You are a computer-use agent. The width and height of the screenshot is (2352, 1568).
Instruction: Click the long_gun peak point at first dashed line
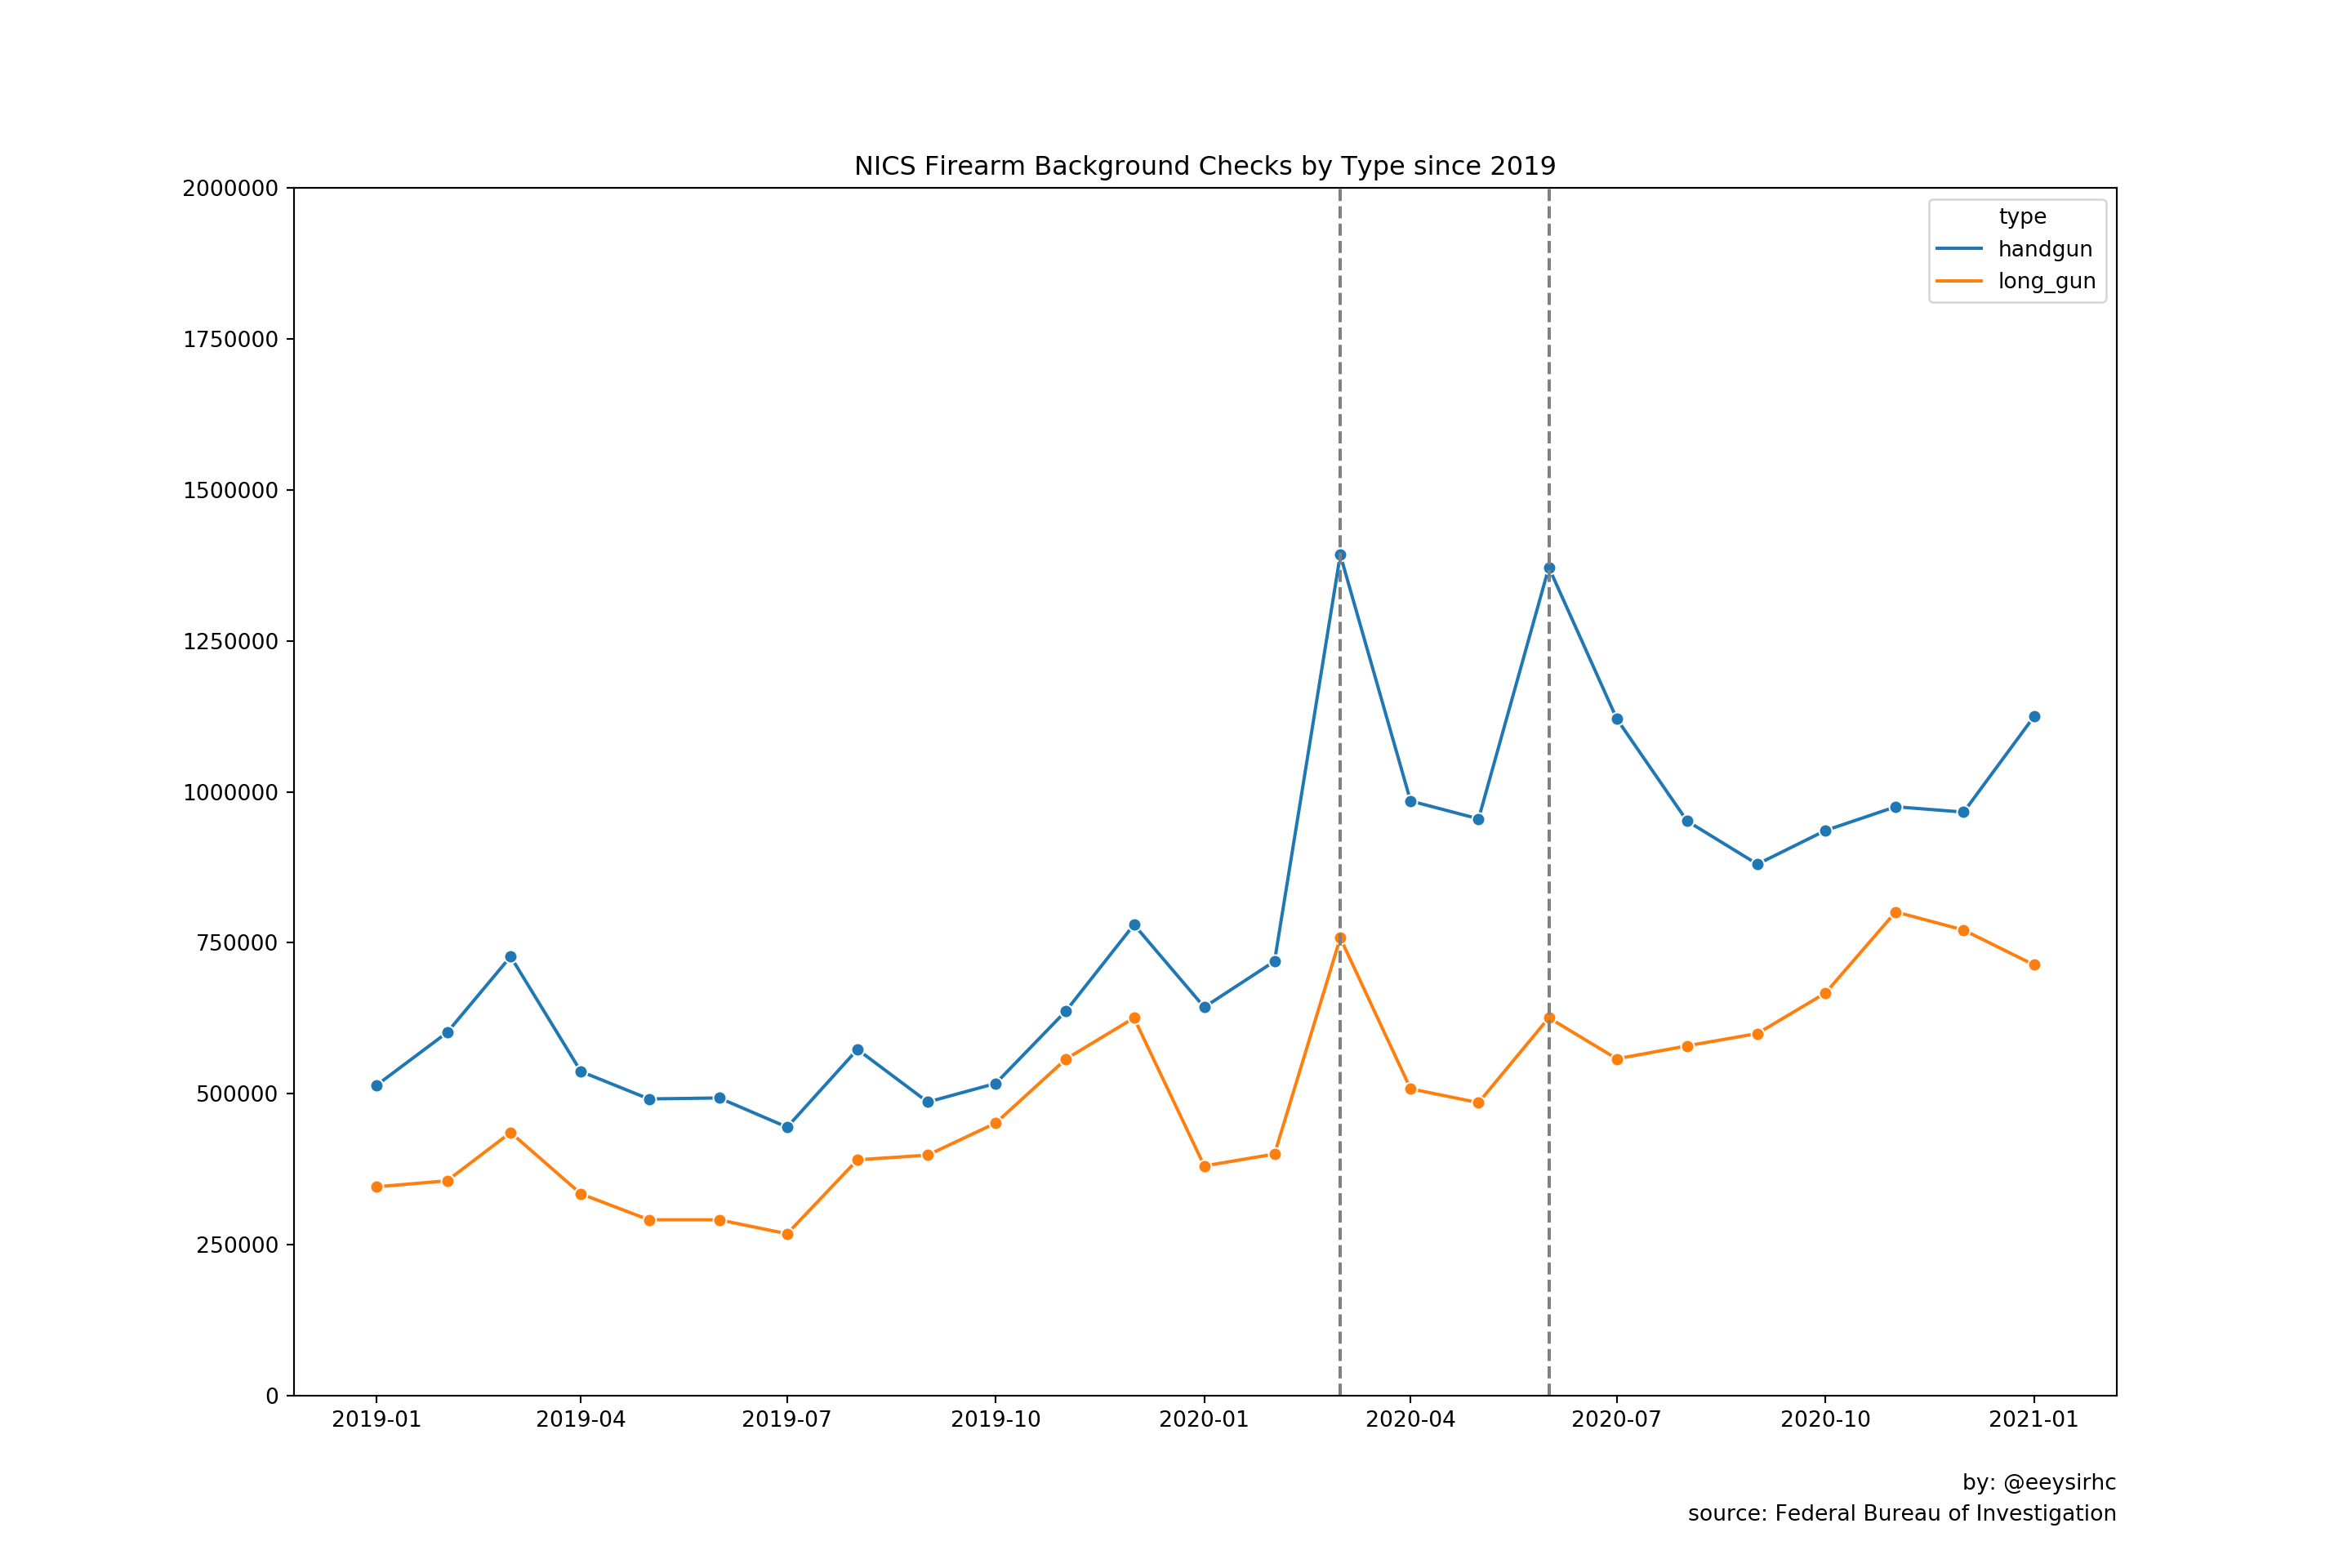pyautogui.click(x=1340, y=938)
